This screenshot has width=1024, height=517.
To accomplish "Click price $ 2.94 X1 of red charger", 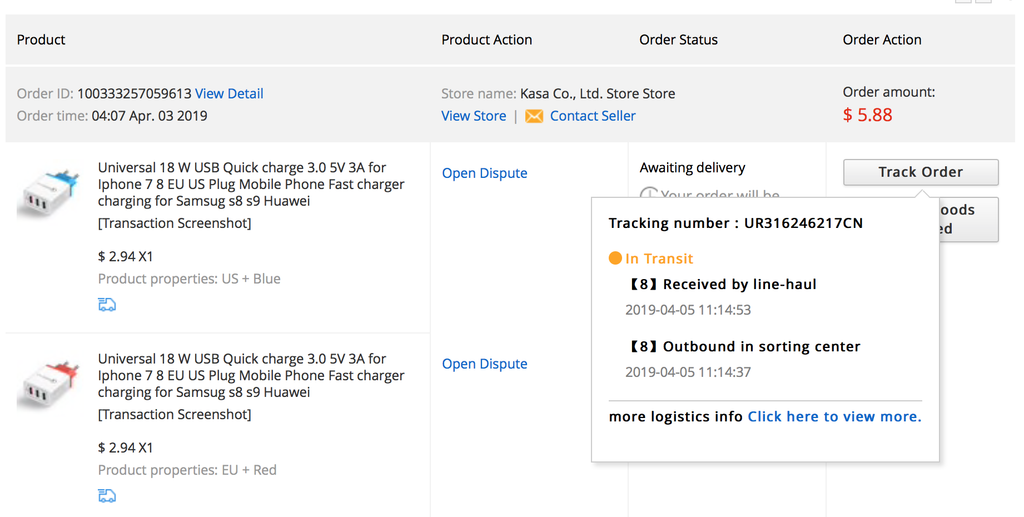I will pyautogui.click(x=125, y=448).
